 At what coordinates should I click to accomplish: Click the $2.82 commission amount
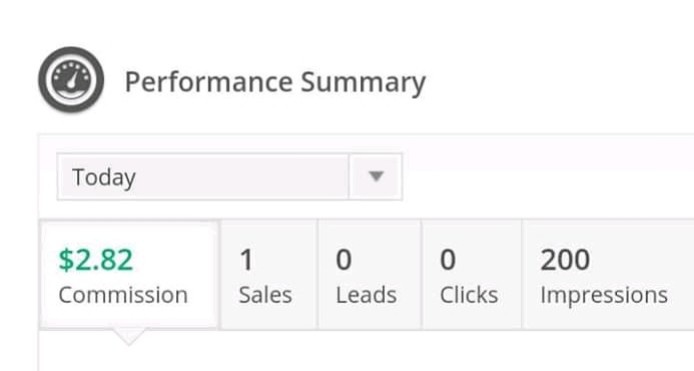click(96, 259)
